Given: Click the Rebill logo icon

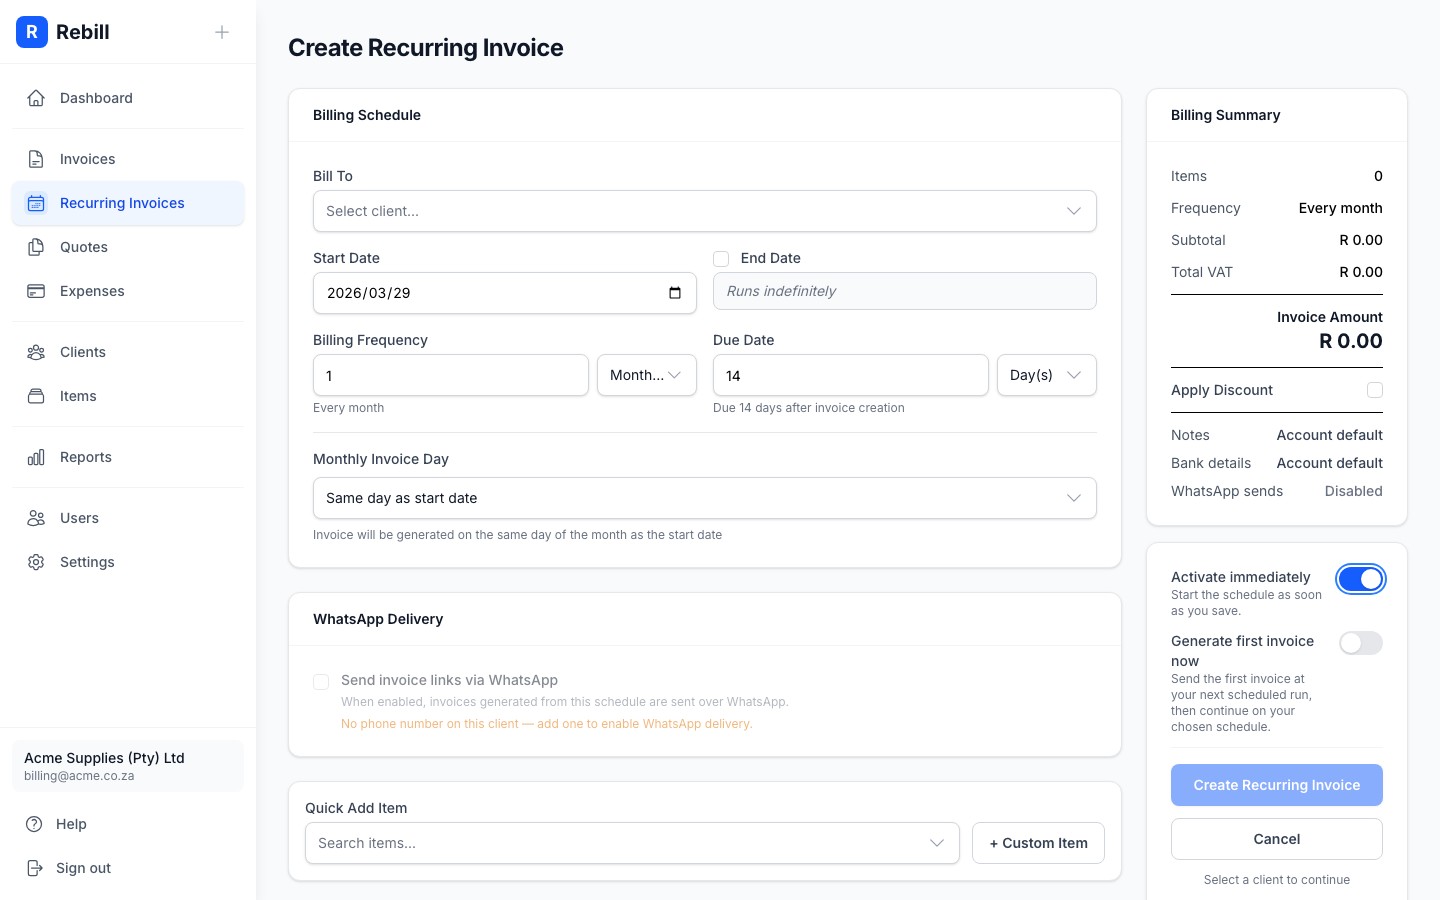Looking at the screenshot, I should coord(32,32).
